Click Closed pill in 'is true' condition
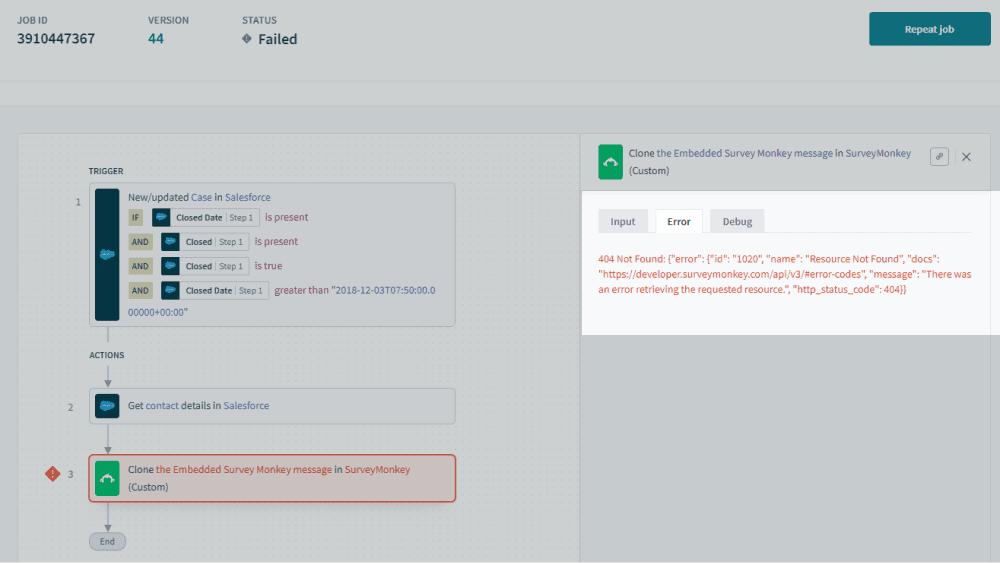The image size is (1000, 563). (205, 266)
